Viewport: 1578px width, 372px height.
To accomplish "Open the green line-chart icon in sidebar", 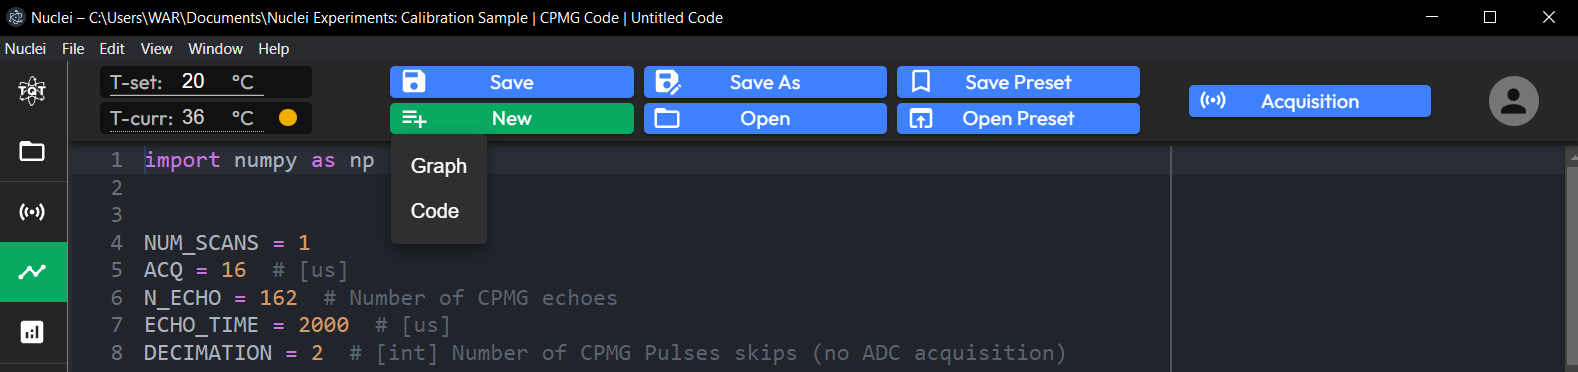I will (33, 271).
